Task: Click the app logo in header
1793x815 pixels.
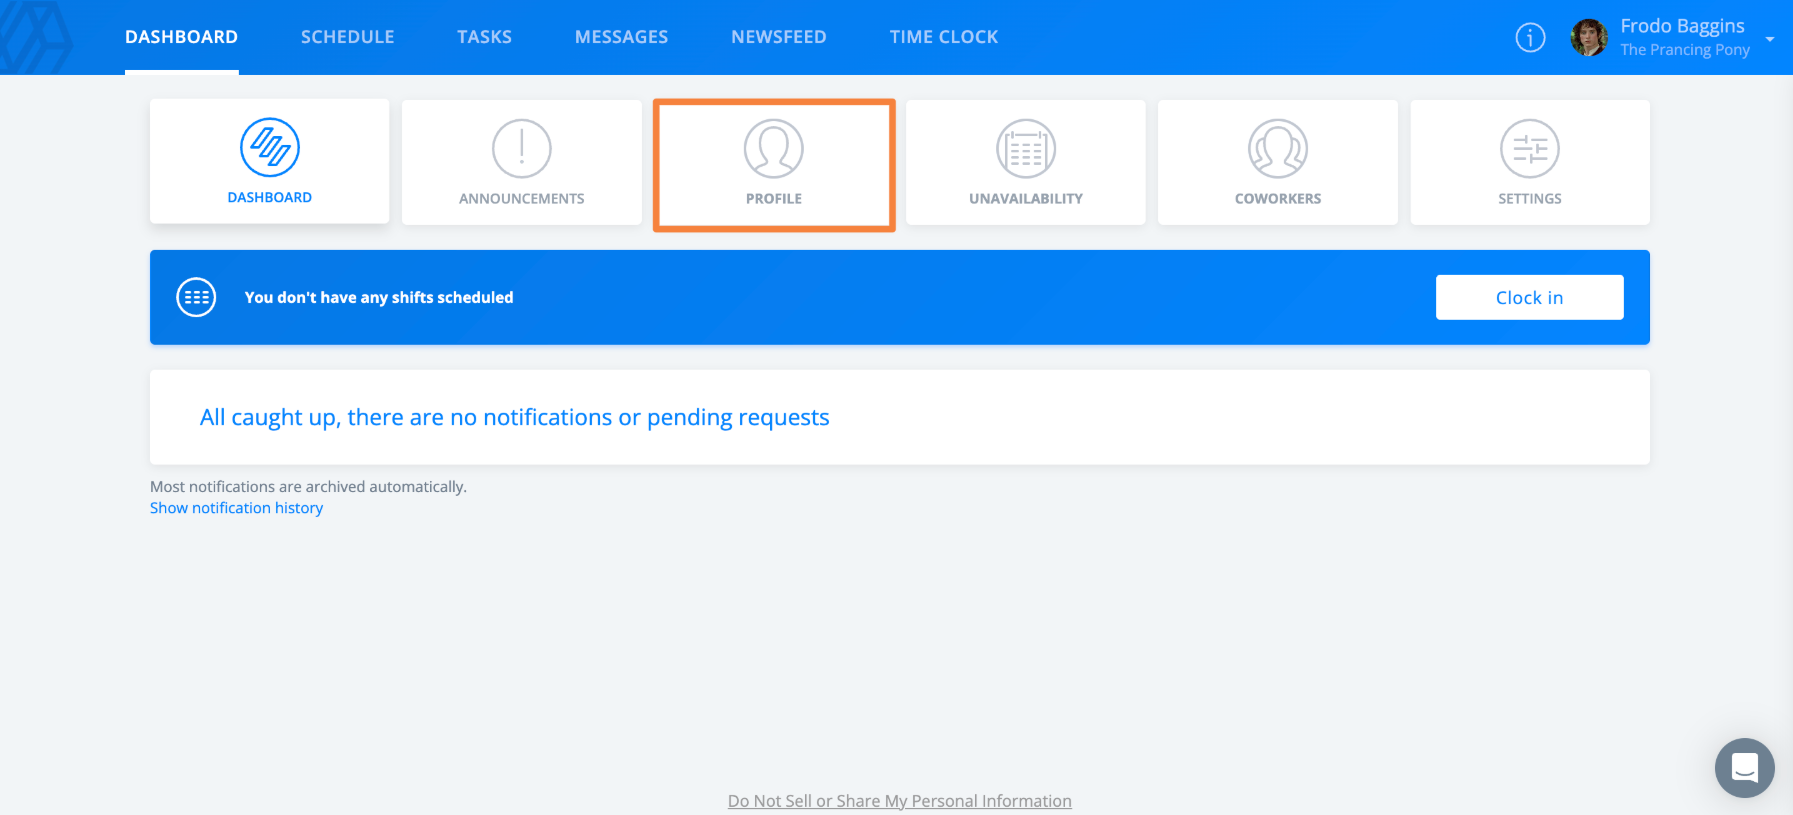Action: 37,38
